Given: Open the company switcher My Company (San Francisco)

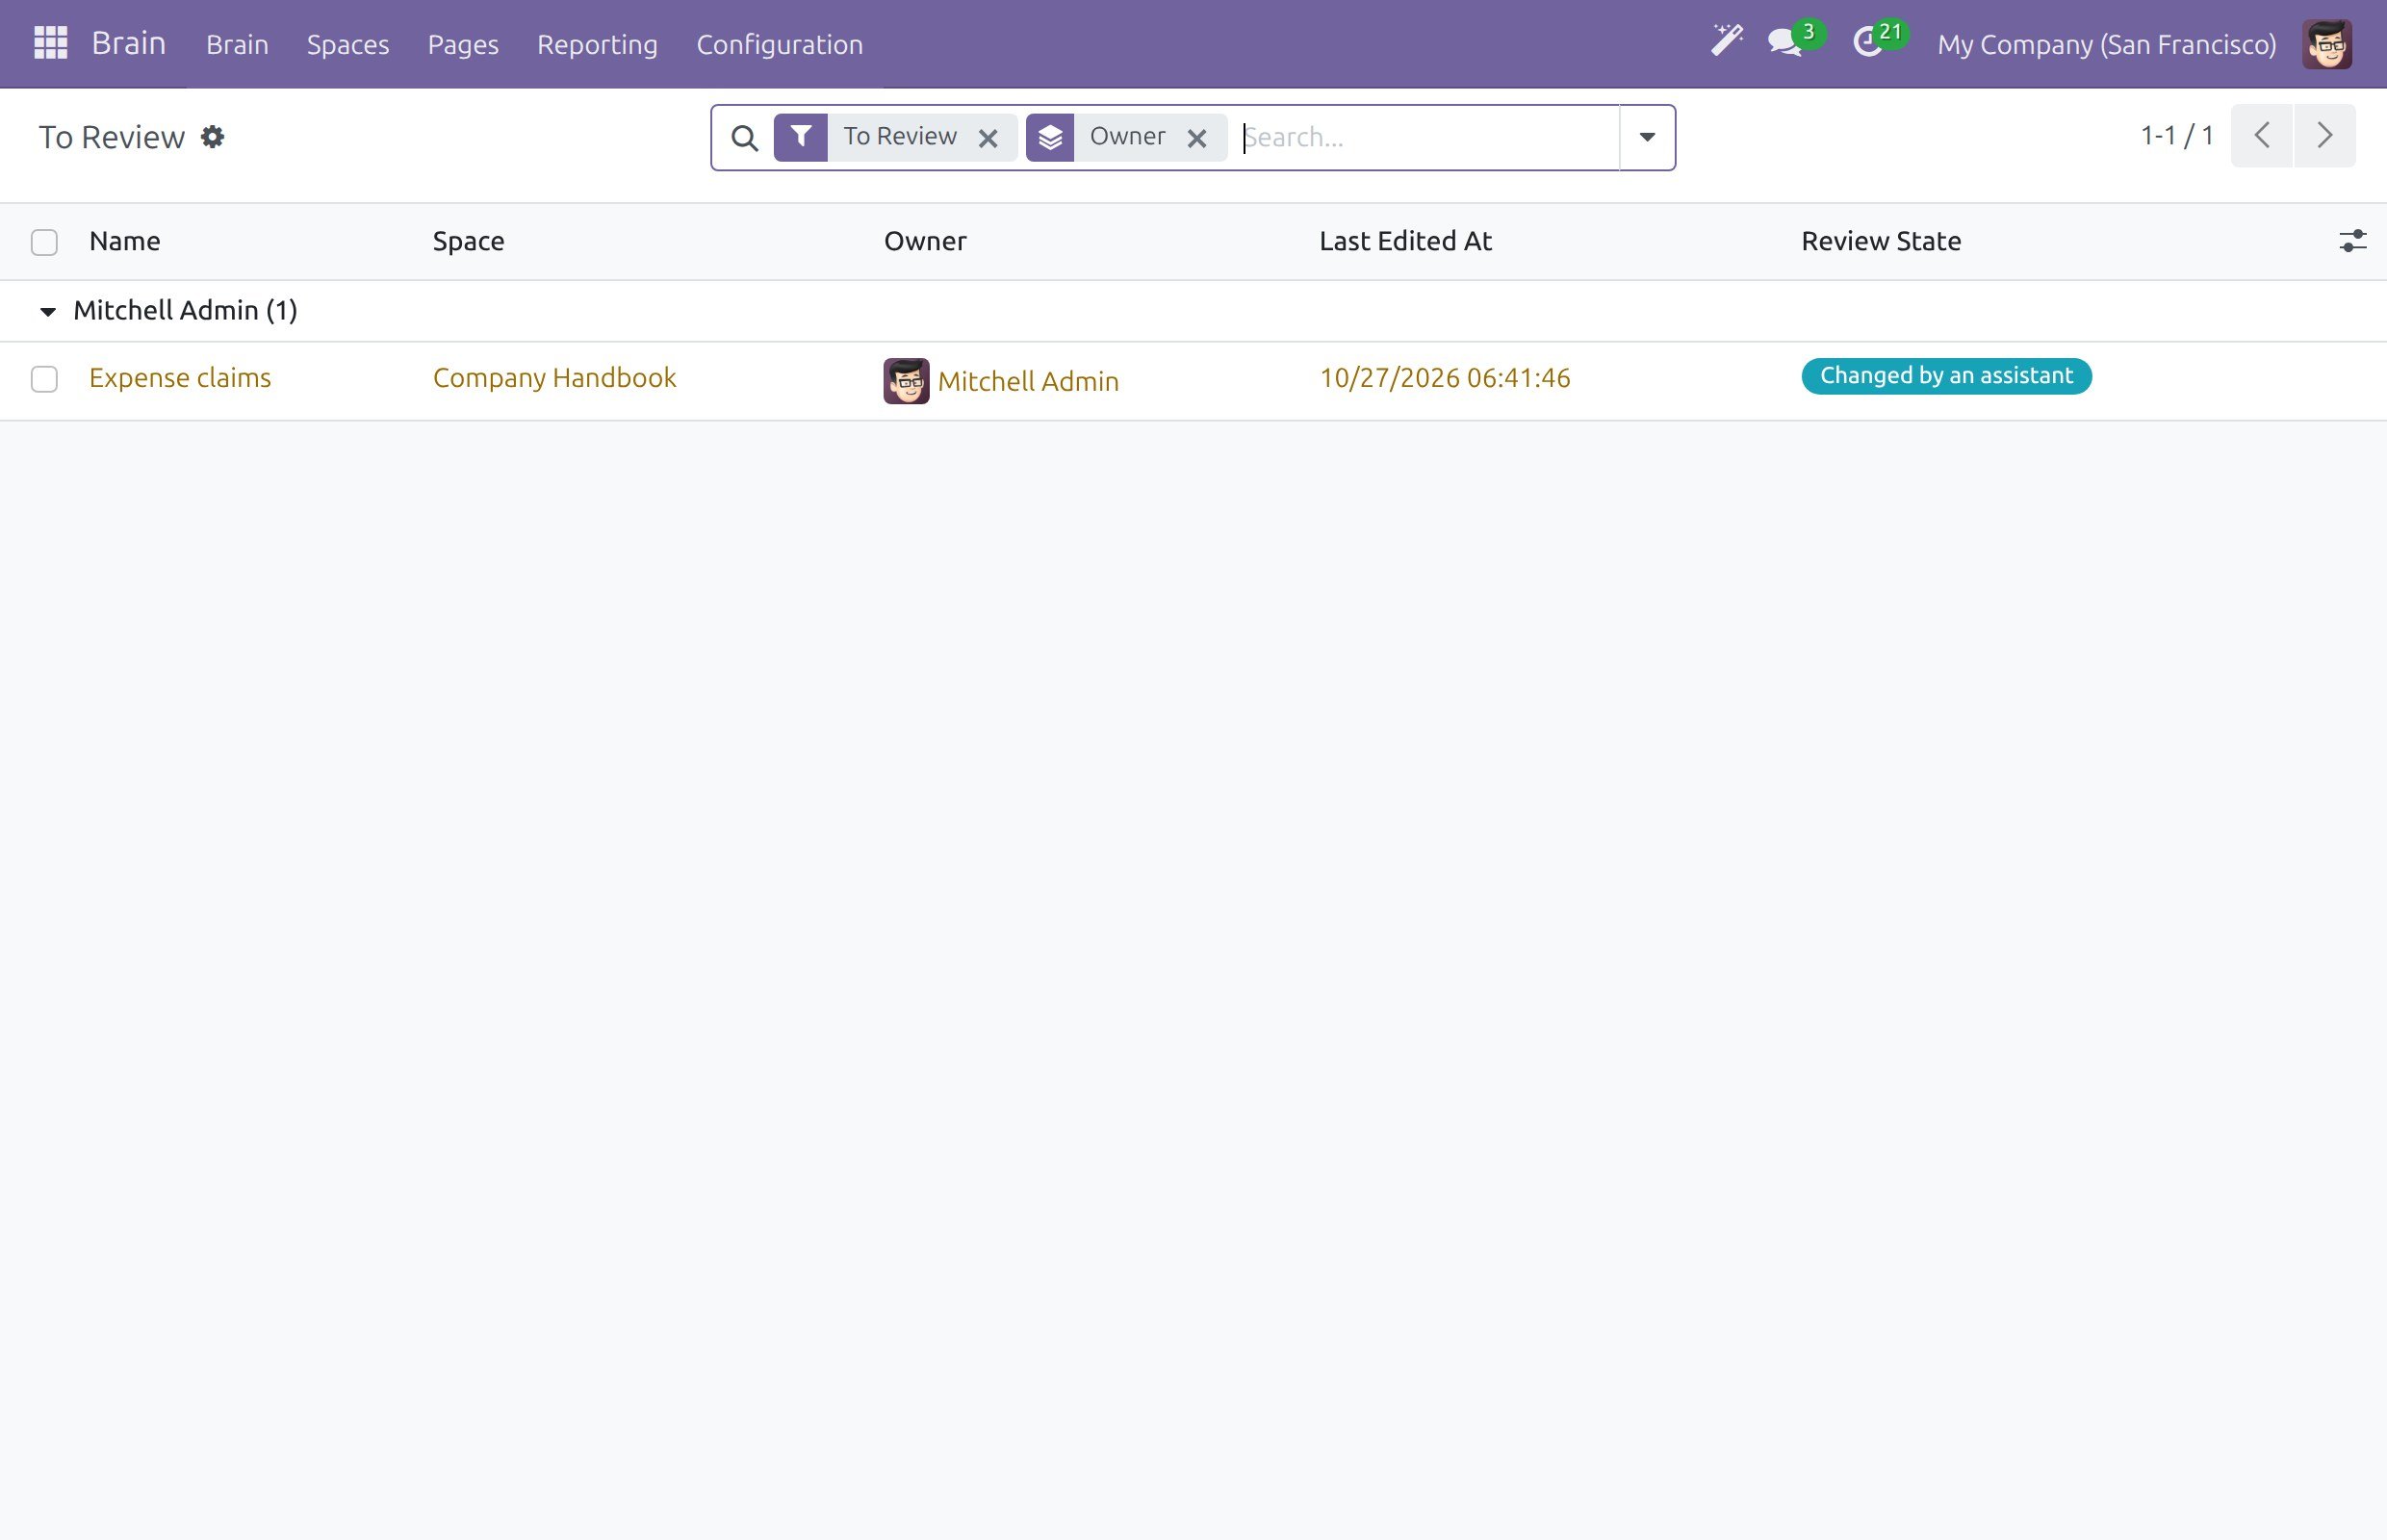Looking at the screenshot, I should pyautogui.click(x=2107, y=44).
